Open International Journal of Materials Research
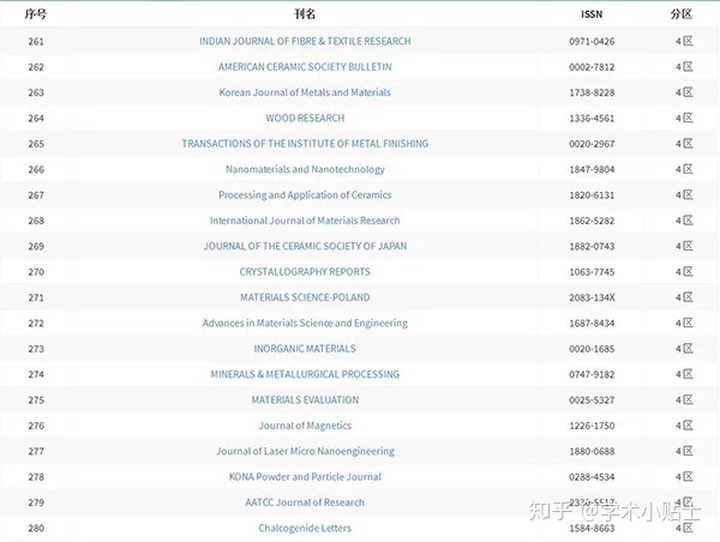This screenshot has height=542, width=720. [x=305, y=220]
